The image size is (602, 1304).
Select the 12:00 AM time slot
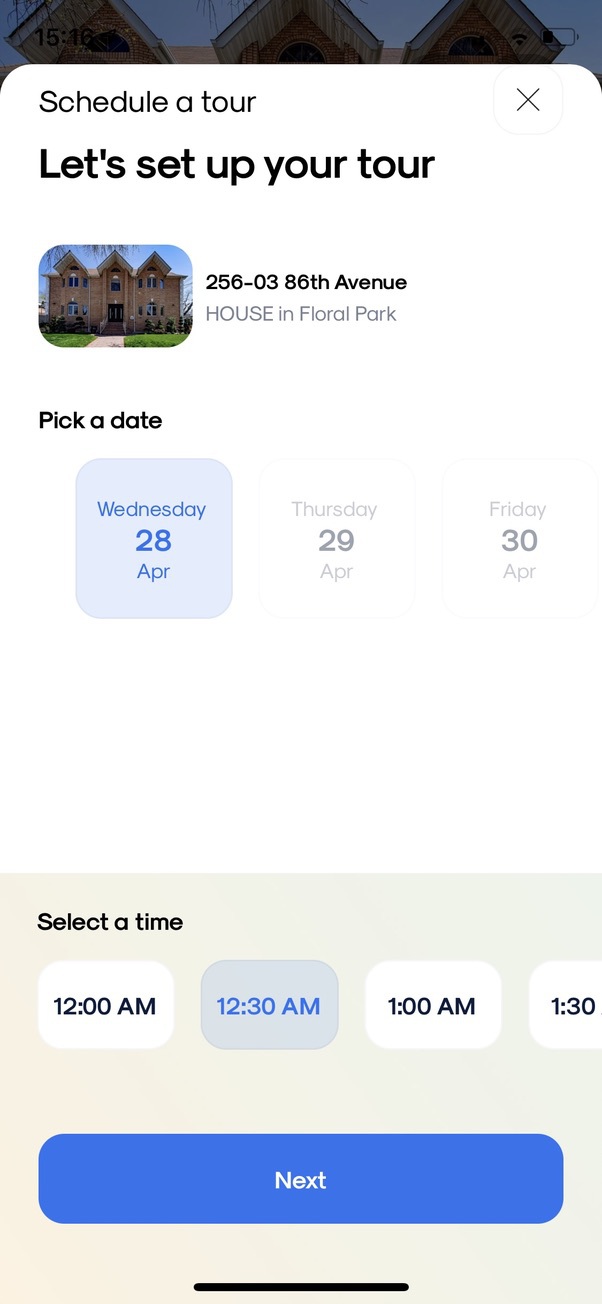105,1005
